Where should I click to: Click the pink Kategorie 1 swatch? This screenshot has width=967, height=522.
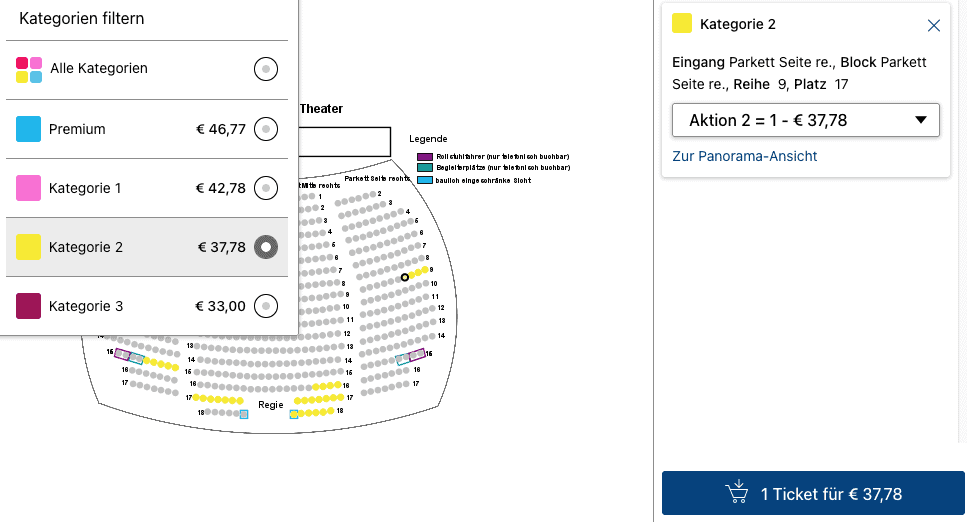(x=29, y=188)
